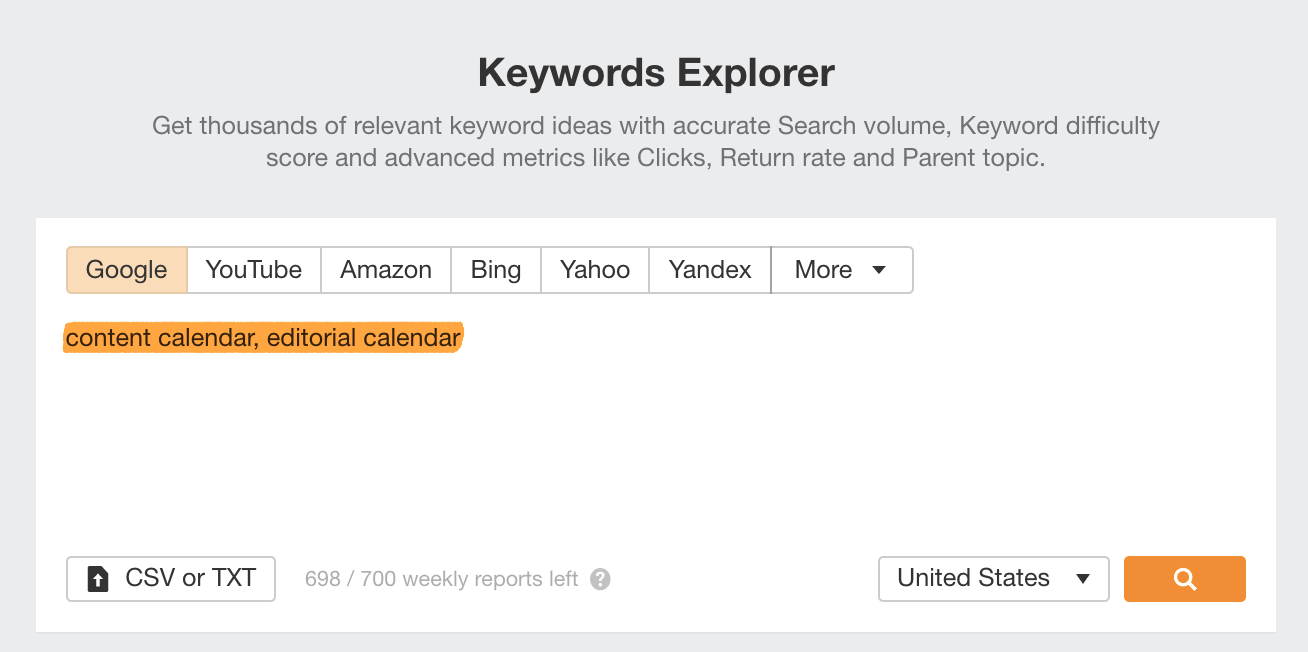The width and height of the screenshot is (1308, 652).
Task: Click the caret arrow beside More
Action: click(x=879, y=270)
